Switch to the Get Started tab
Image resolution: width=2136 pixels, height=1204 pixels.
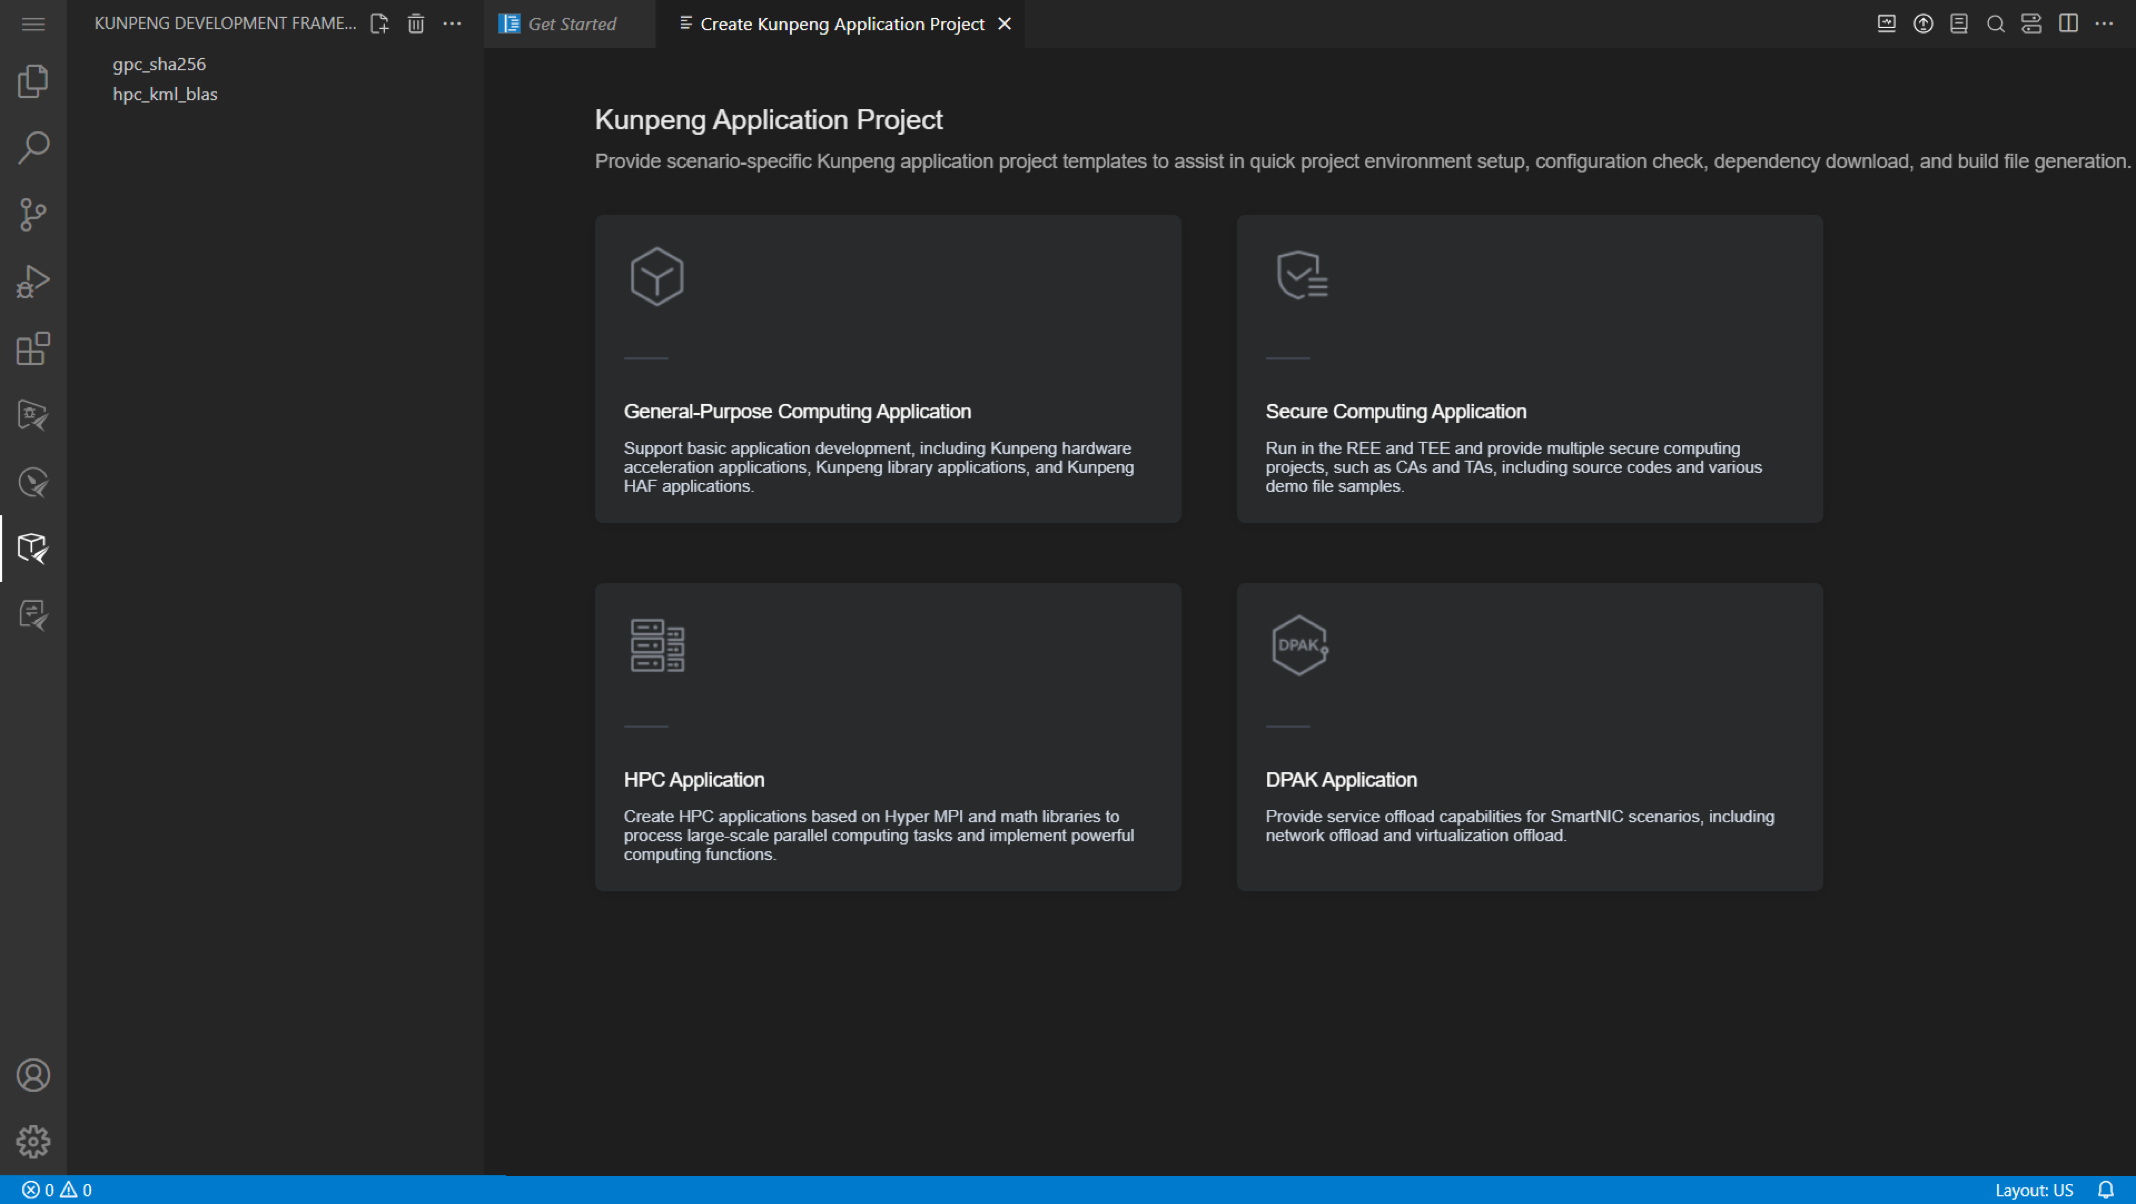(571, 24)
